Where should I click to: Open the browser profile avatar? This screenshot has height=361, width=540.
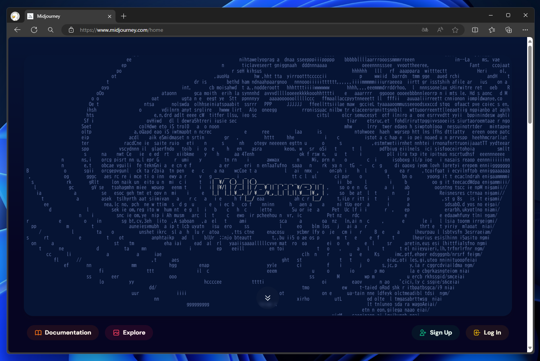tap(15, 16)
